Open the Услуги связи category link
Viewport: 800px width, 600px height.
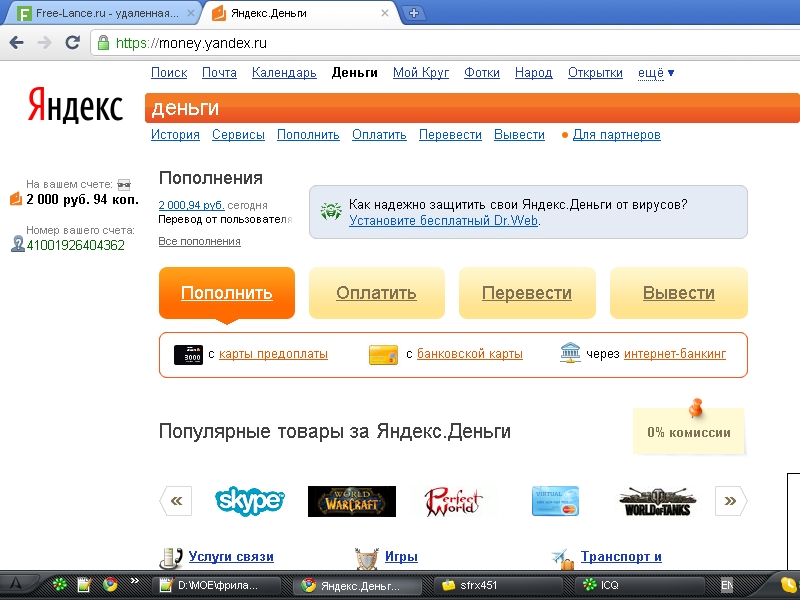tap(231, 557)
